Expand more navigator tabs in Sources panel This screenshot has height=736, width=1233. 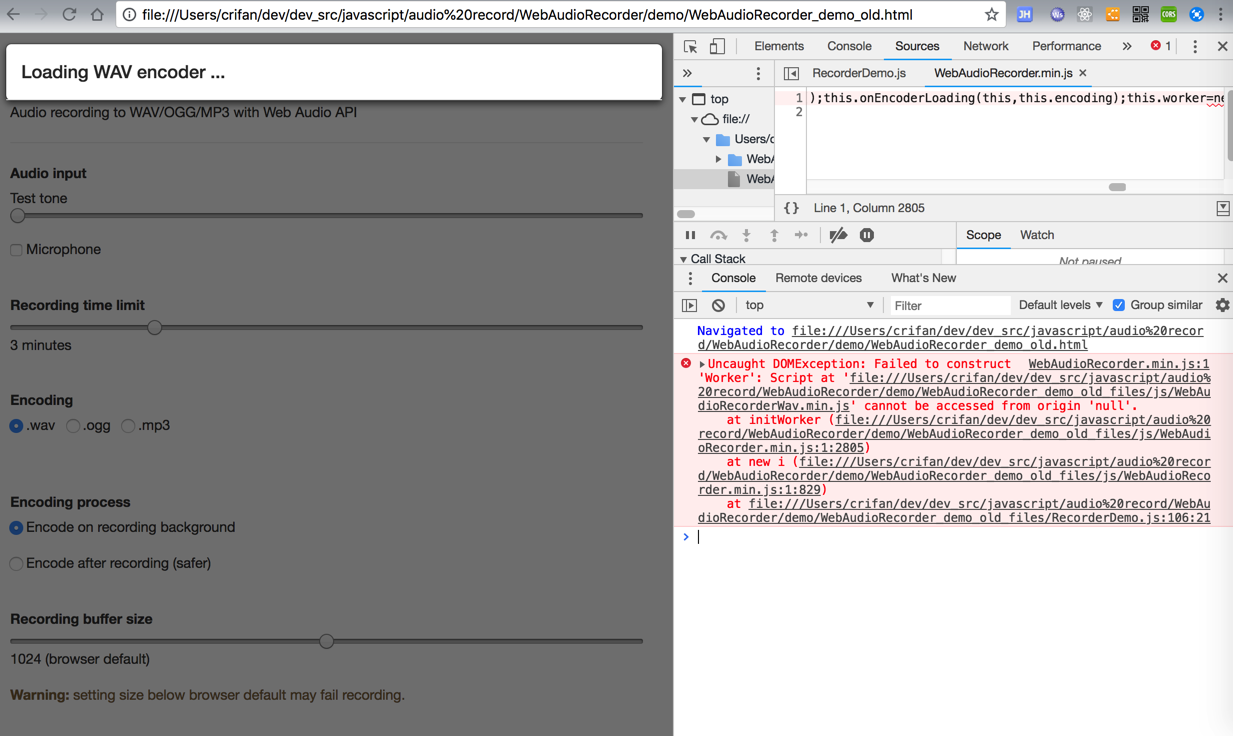[687, 73]
